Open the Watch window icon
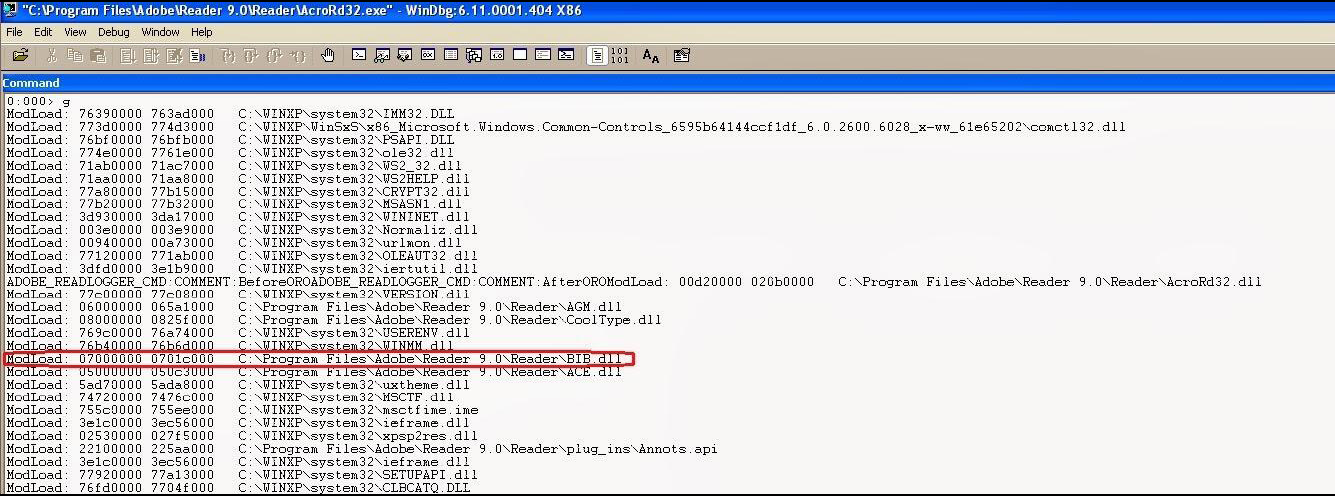The height and width of the screenshot is (496, 1336). coord(382,55)
